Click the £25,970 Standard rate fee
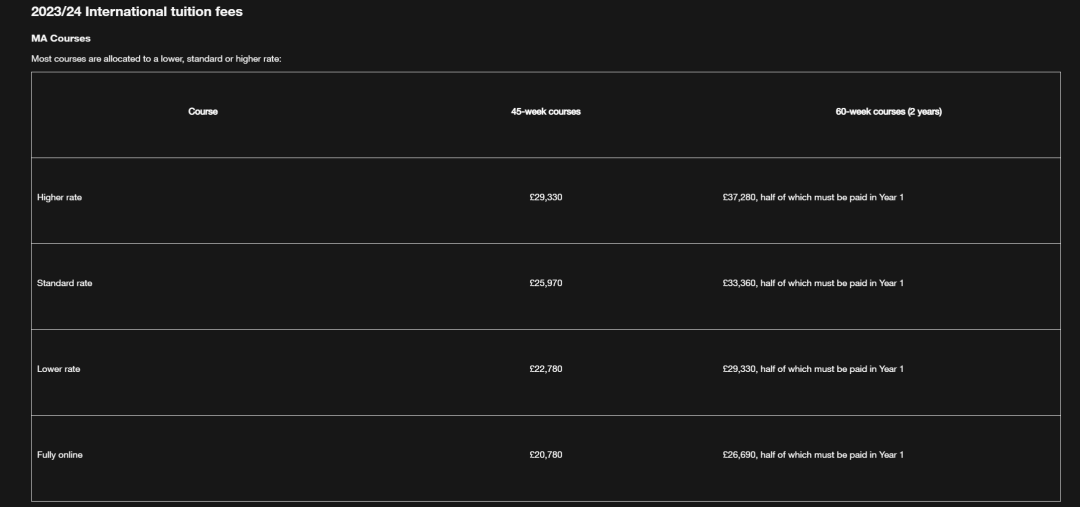 (x=546, y=283)
